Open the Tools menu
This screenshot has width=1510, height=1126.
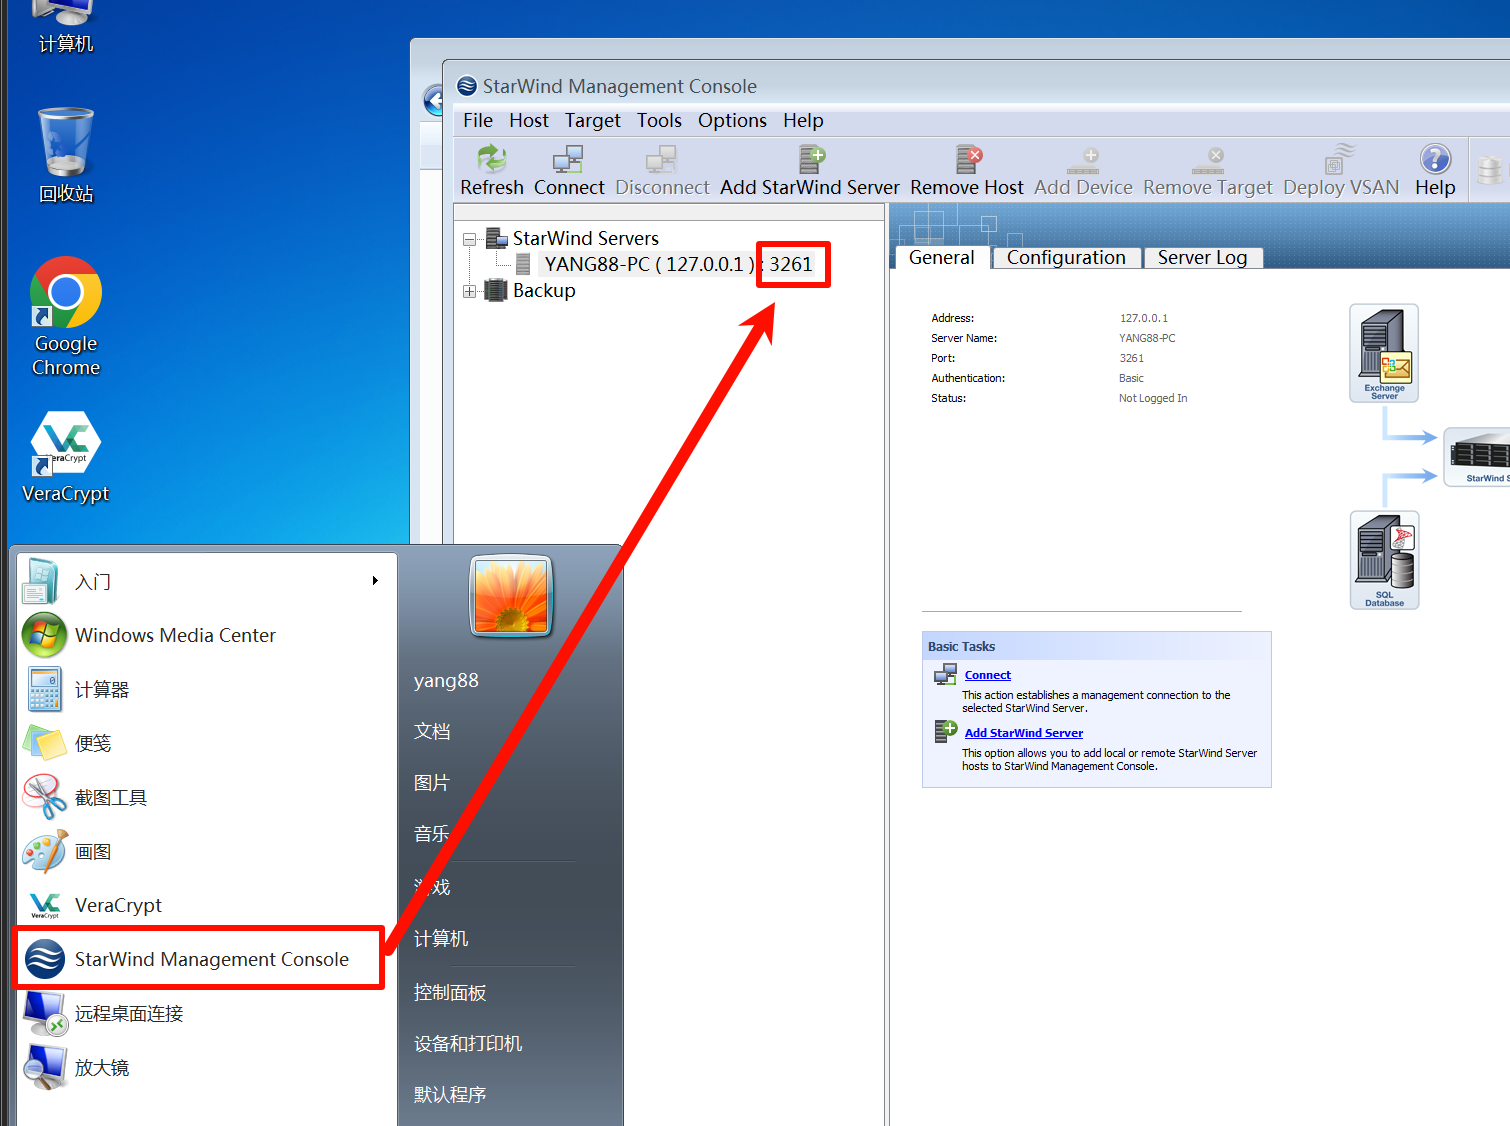pos(659,120)
